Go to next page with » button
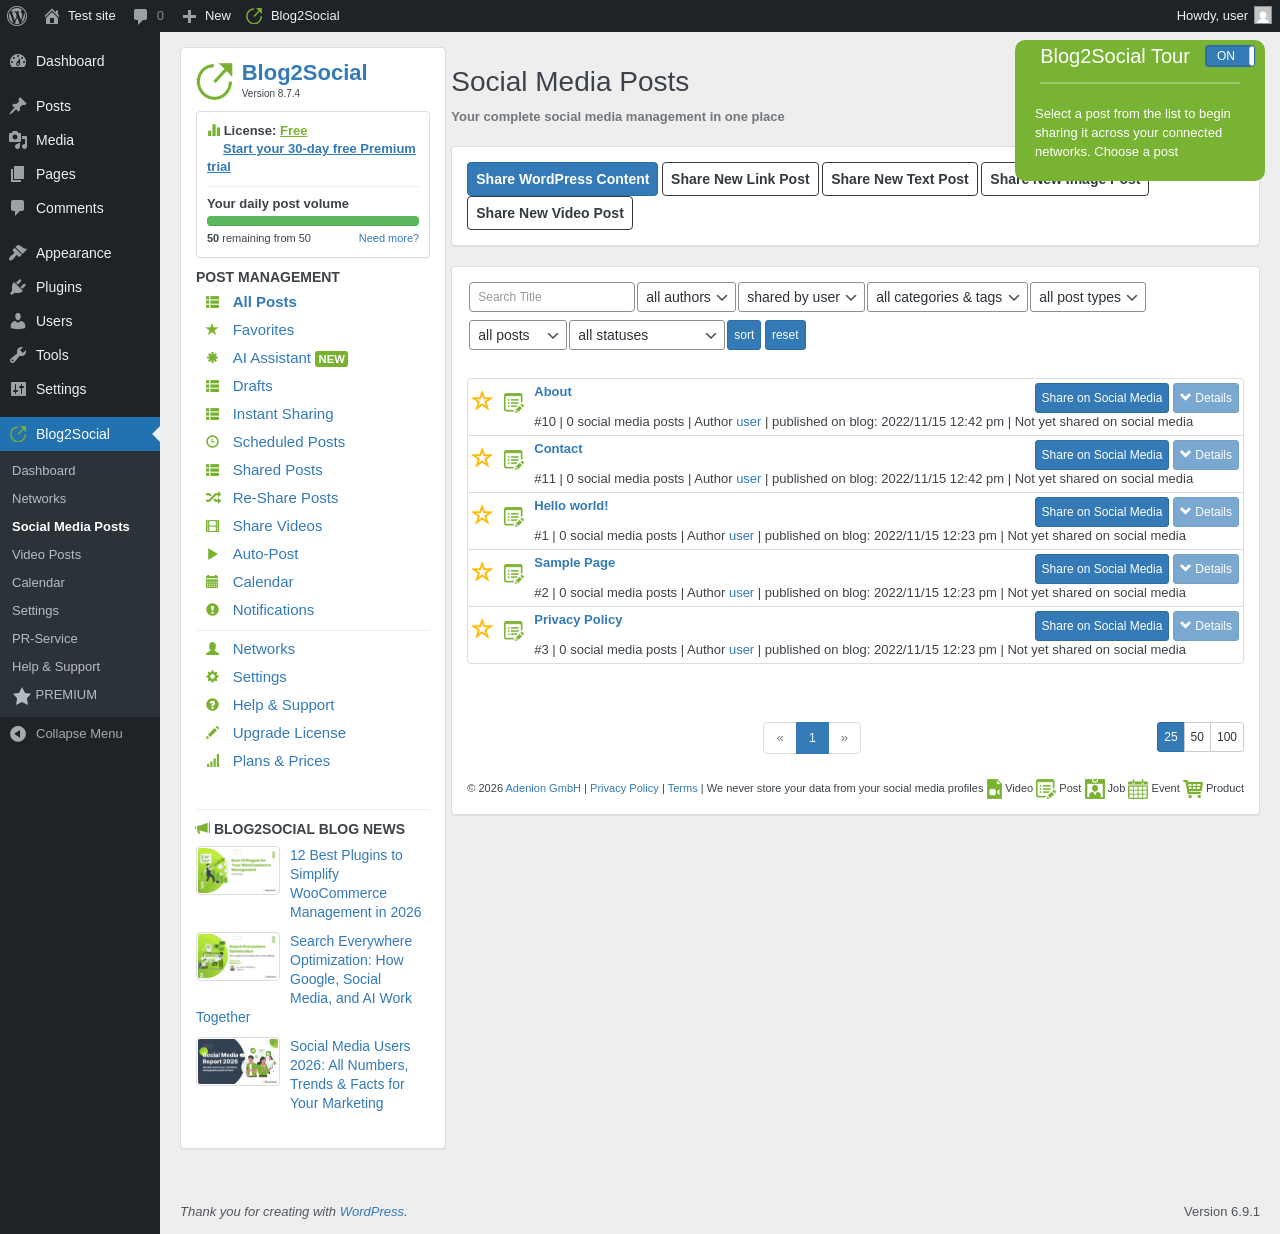The image size is (1280, 1234). pos(844,738)
